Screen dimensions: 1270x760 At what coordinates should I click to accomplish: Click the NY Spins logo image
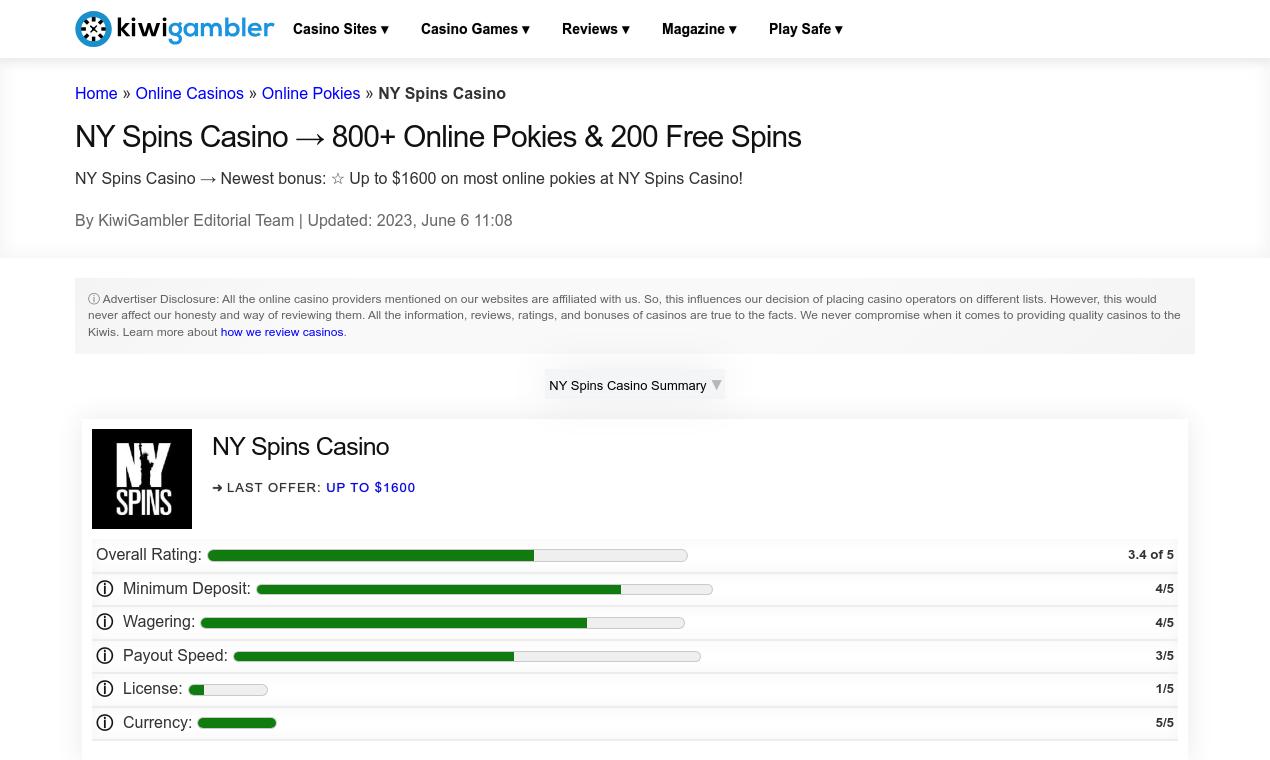pos(142,479)
